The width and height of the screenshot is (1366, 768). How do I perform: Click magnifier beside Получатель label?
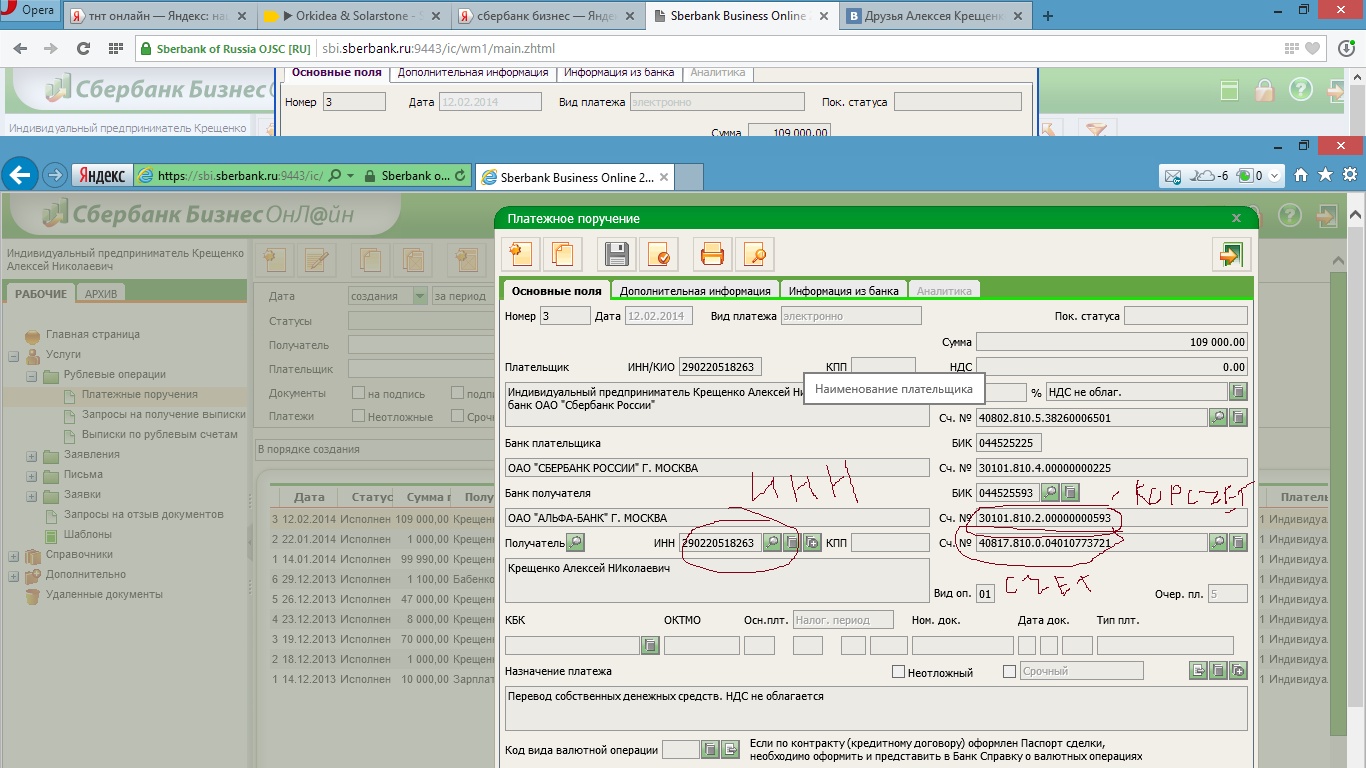click(x=575, y=542)
